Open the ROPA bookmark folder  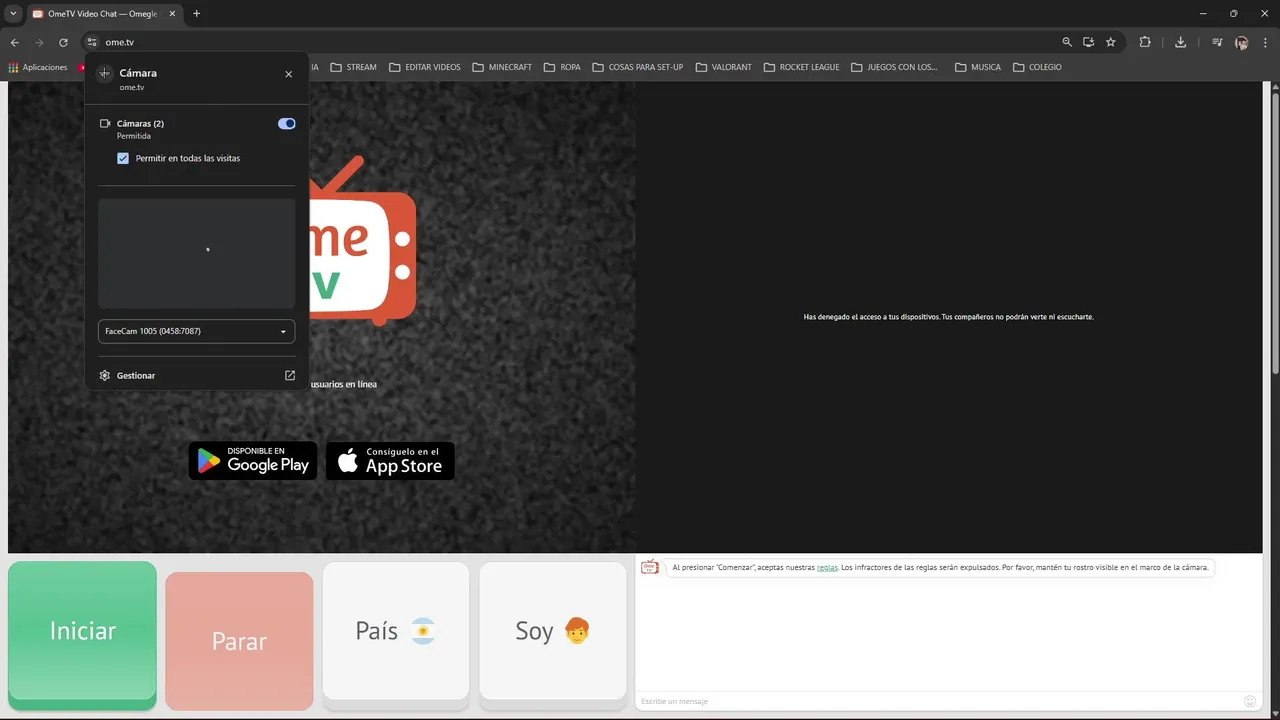tap(562, 67)
